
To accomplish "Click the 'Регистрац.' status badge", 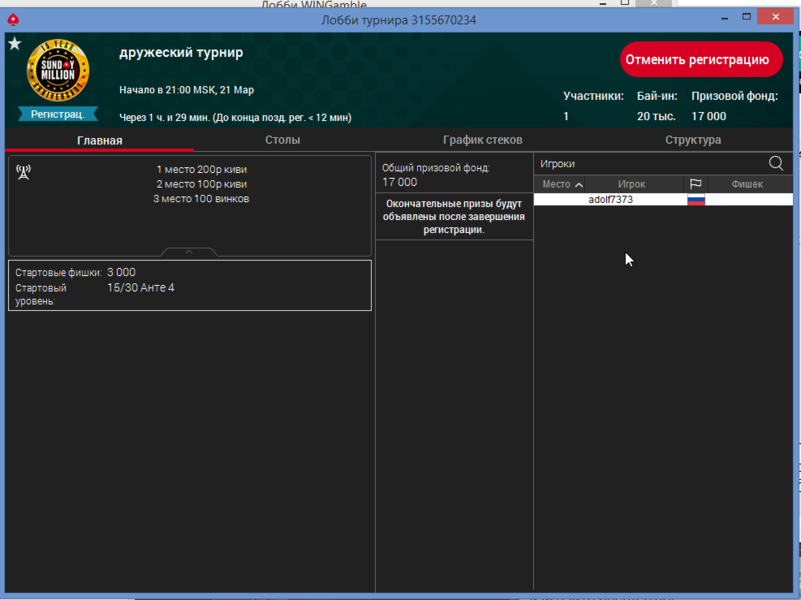I will 58,114.
